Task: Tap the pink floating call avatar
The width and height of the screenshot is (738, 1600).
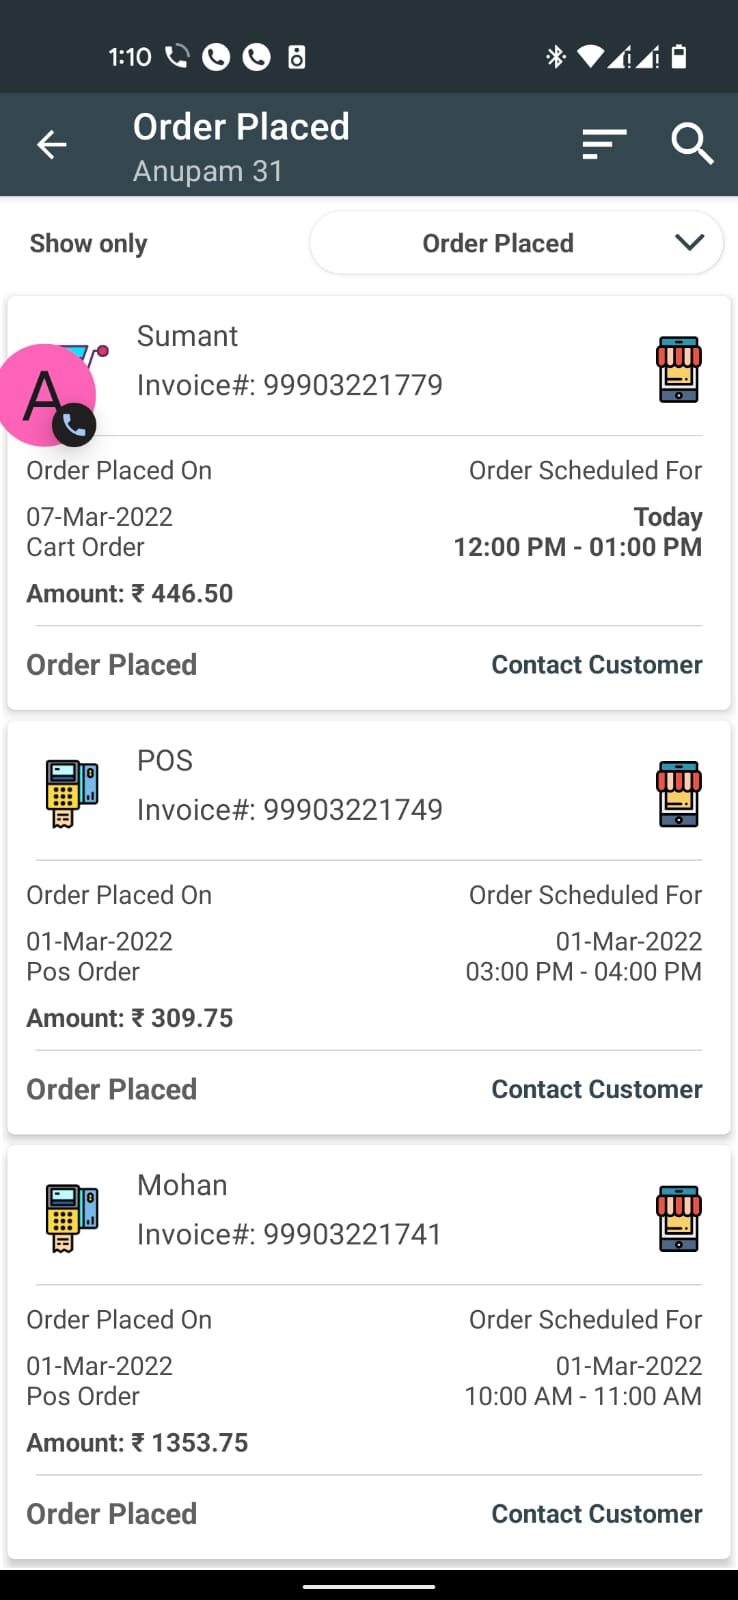Action: pyautogui.click(x=47, y=396)
